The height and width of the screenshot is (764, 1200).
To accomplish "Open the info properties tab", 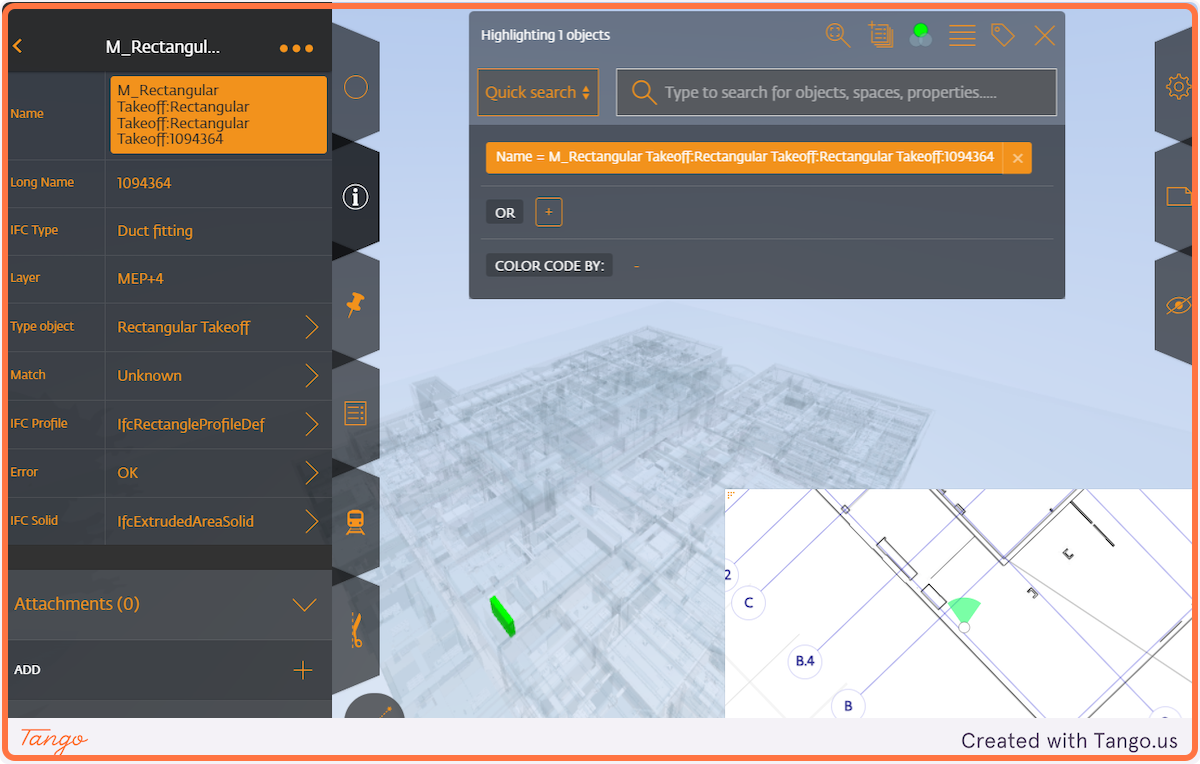I will (x=356, y=197).
